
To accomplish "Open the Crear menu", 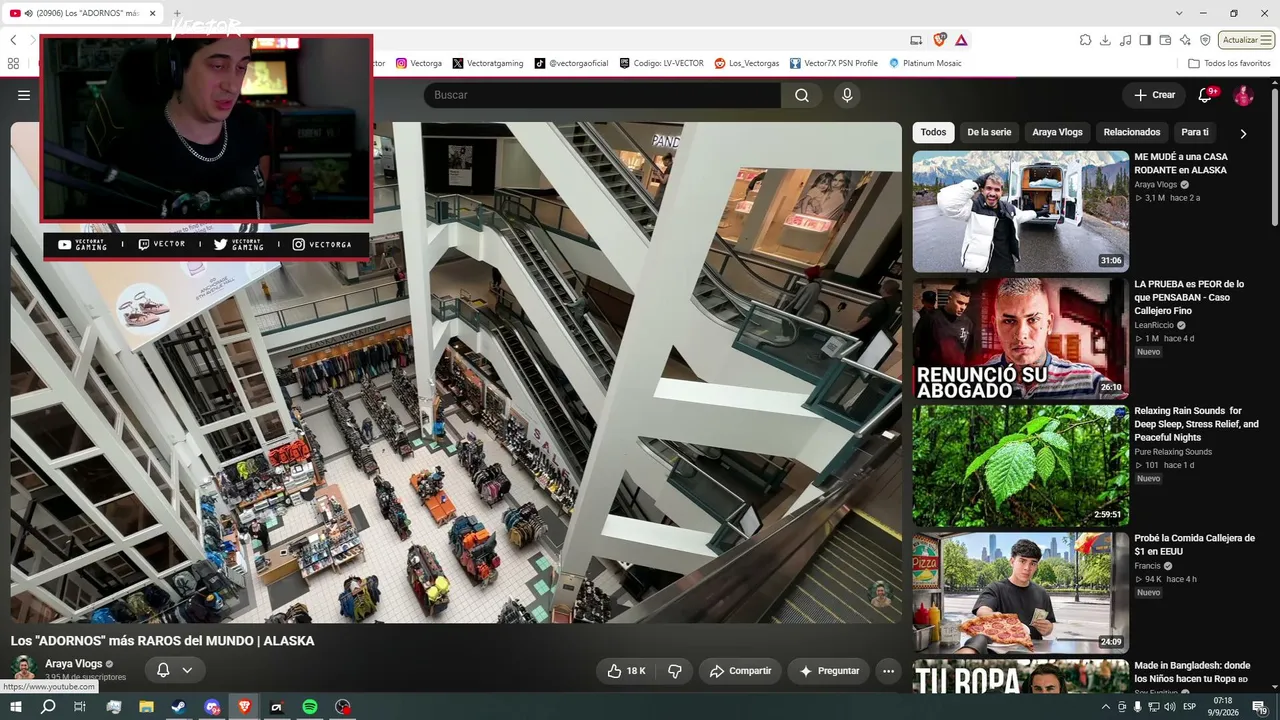I will click(1155, 95).
